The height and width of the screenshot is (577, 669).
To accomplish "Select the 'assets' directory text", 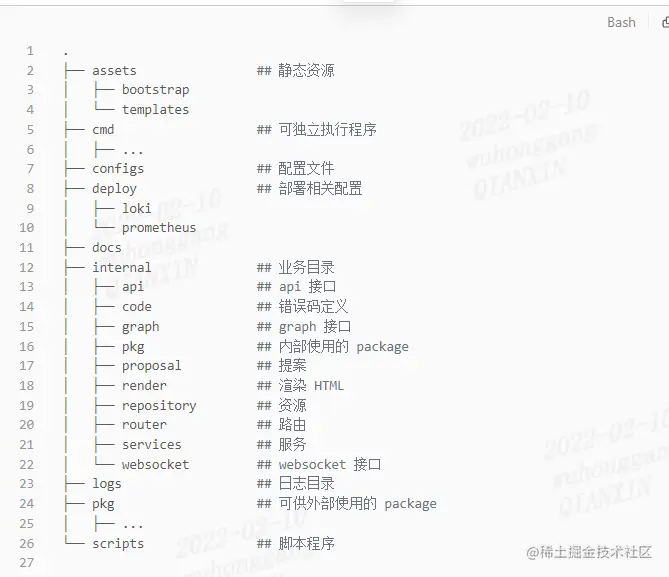I will (x=114, y=70).
